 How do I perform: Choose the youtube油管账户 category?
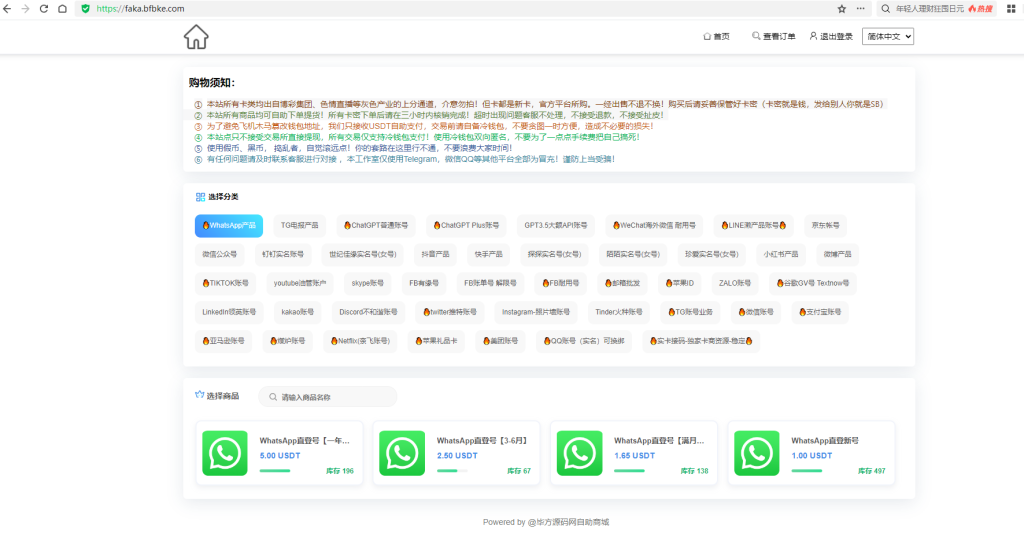click(x=300, y=283)
